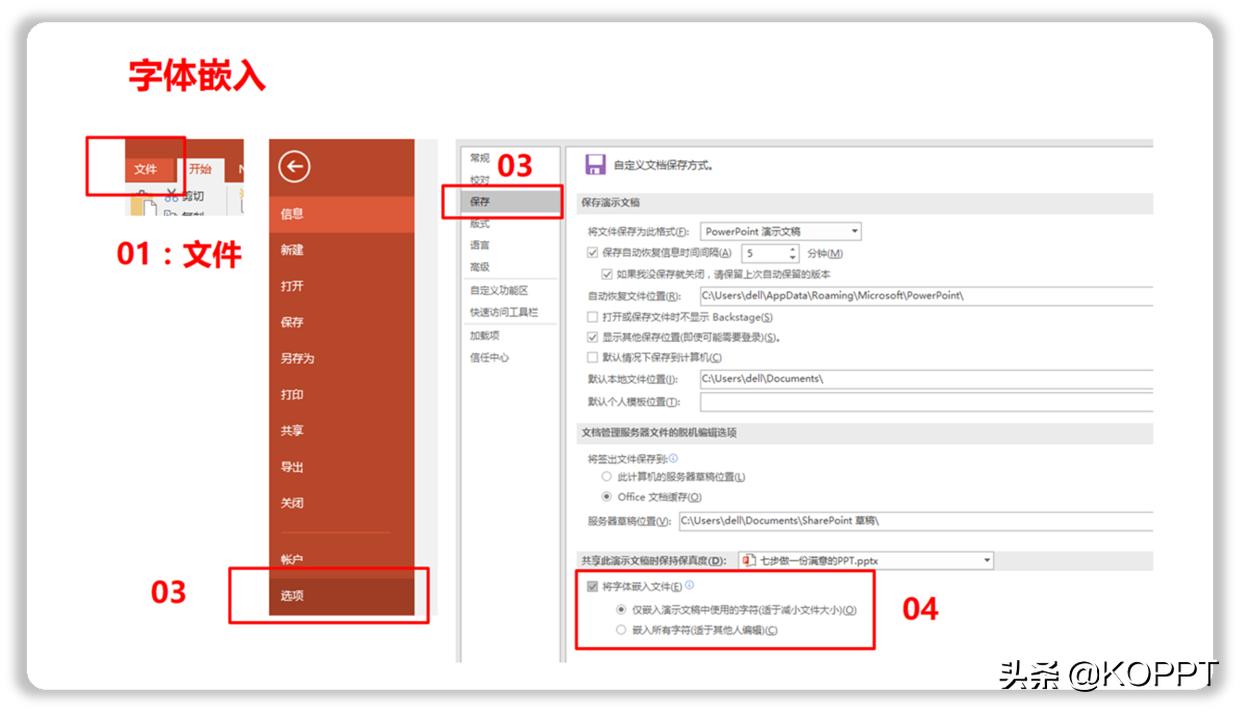Image resolution: width=1240 pixels, height=712 pixels.
Task: Click the Copy icon below the Cut icon
Action: coord(169,212)
